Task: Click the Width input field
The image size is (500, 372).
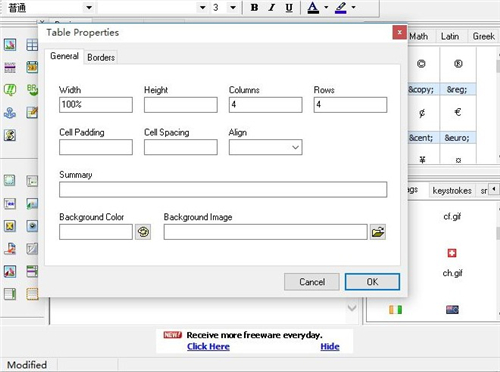Action: point(96,105)
